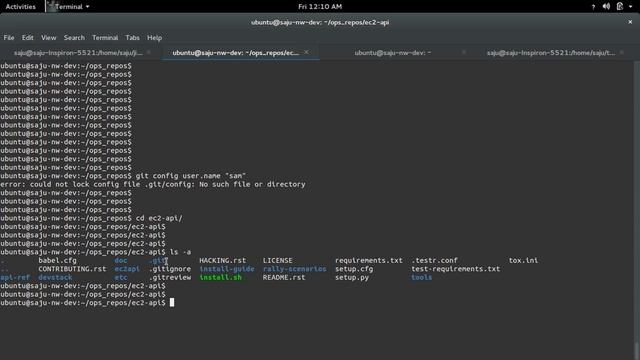Click .testr.conf in the listing
This screenshot has width=640, height=360.
point(434,260)
